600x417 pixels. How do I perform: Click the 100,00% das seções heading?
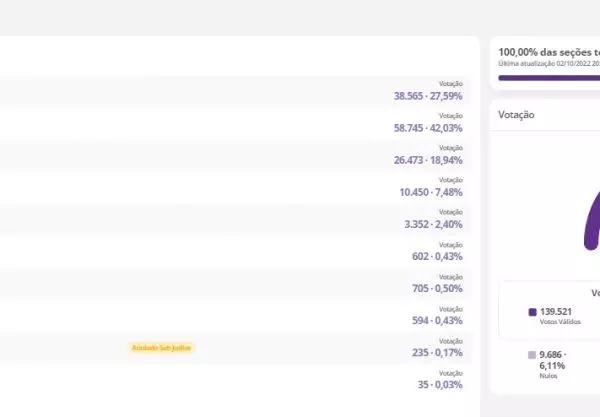pyautogui.click(x=548, y=50)
